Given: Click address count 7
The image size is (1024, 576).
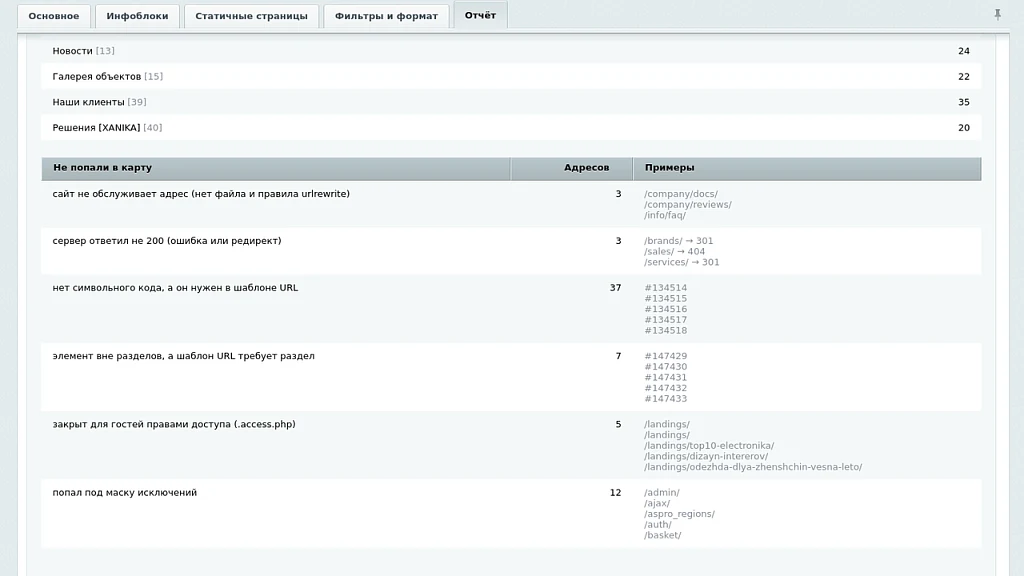Looking at the screenshot, I should (x=618, y=356).
